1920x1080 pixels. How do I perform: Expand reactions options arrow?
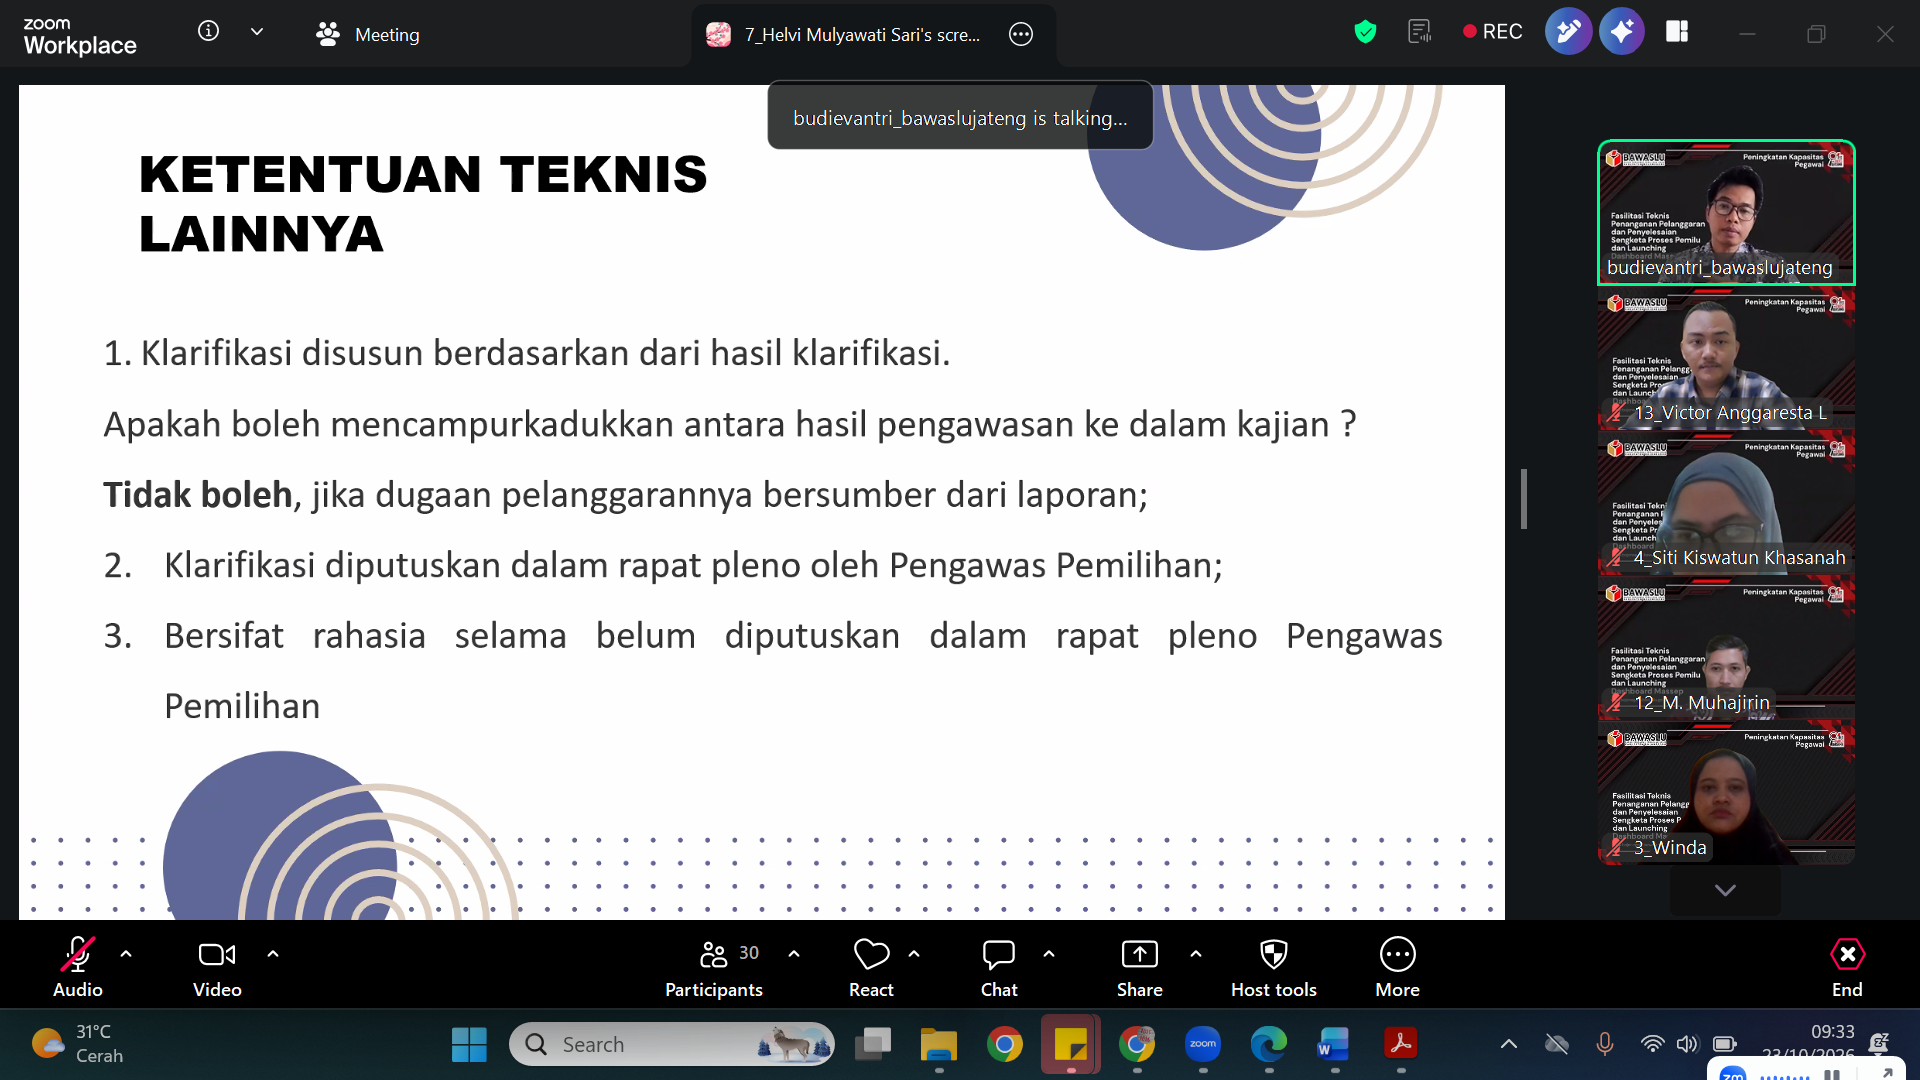914,954
